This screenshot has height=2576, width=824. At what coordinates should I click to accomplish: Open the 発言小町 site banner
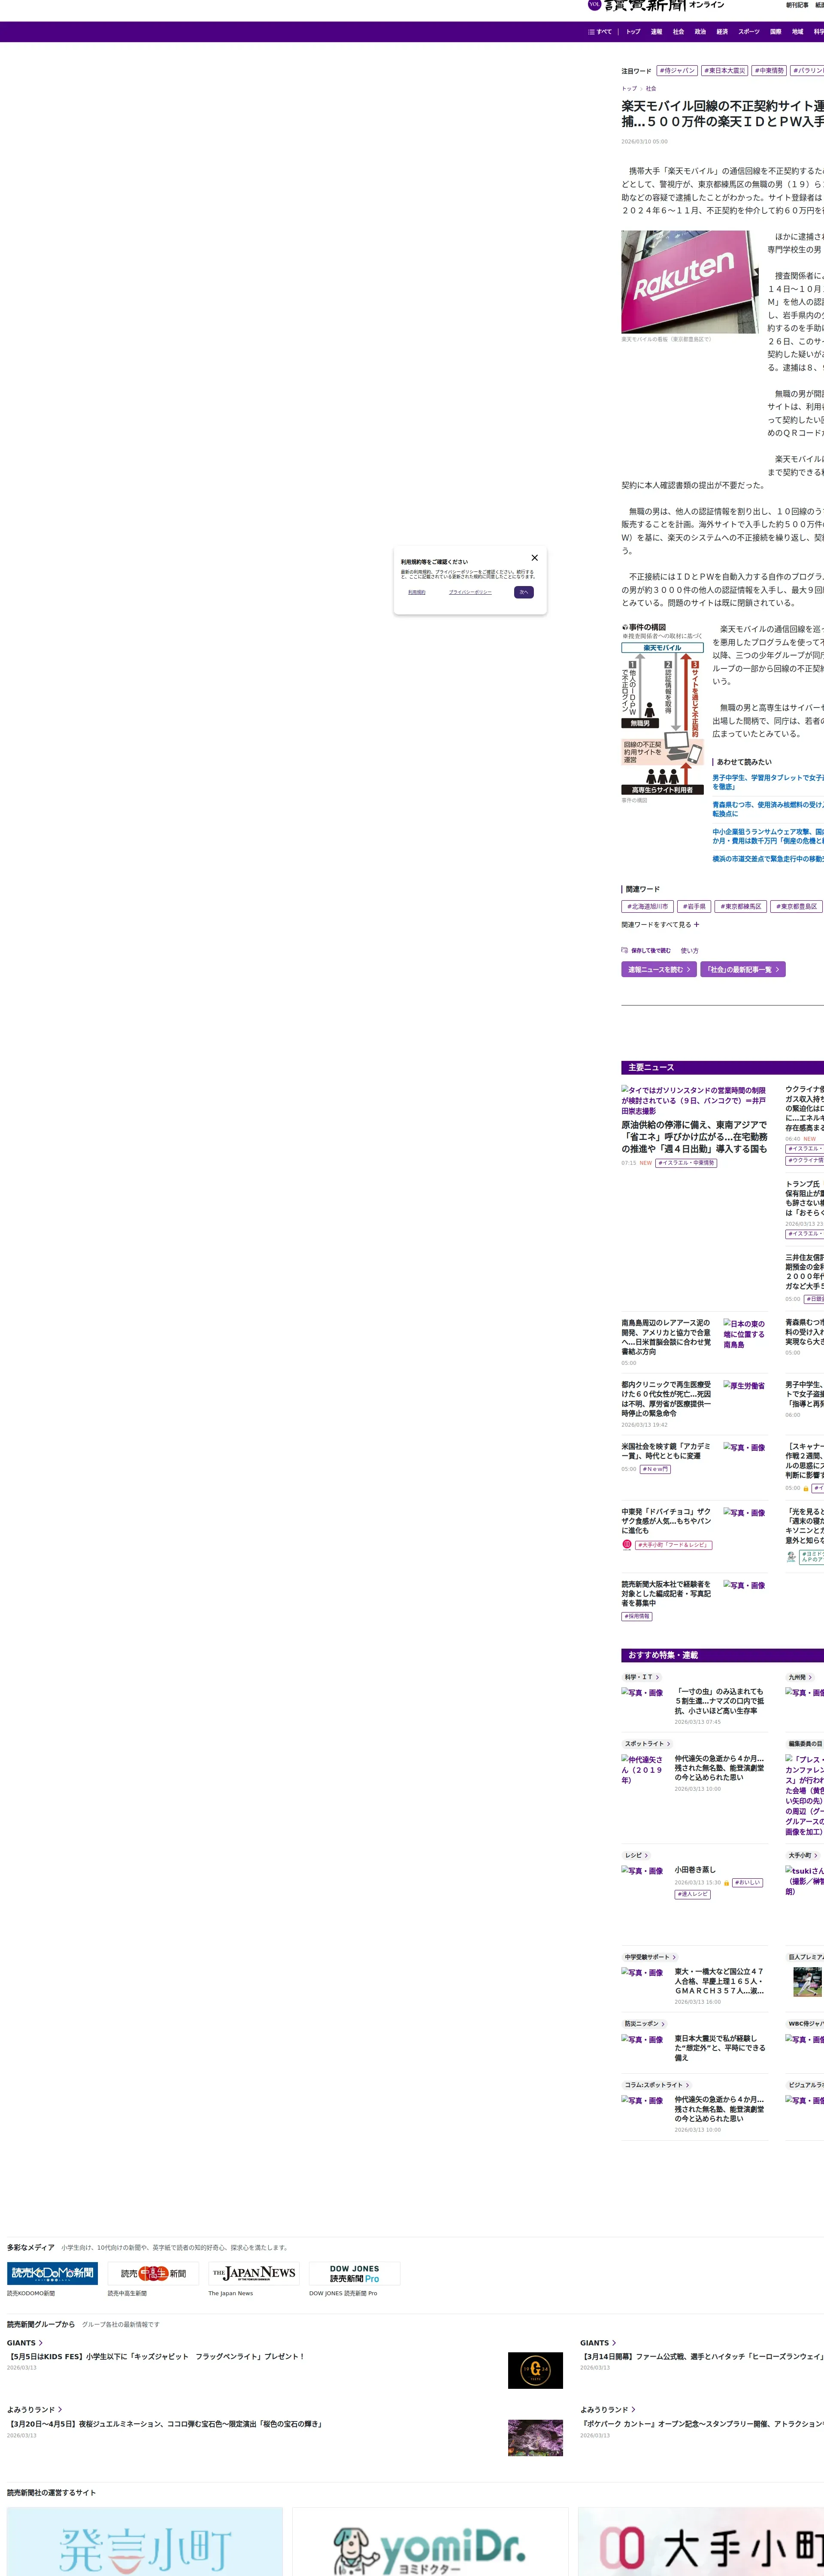pos(145,2545)
